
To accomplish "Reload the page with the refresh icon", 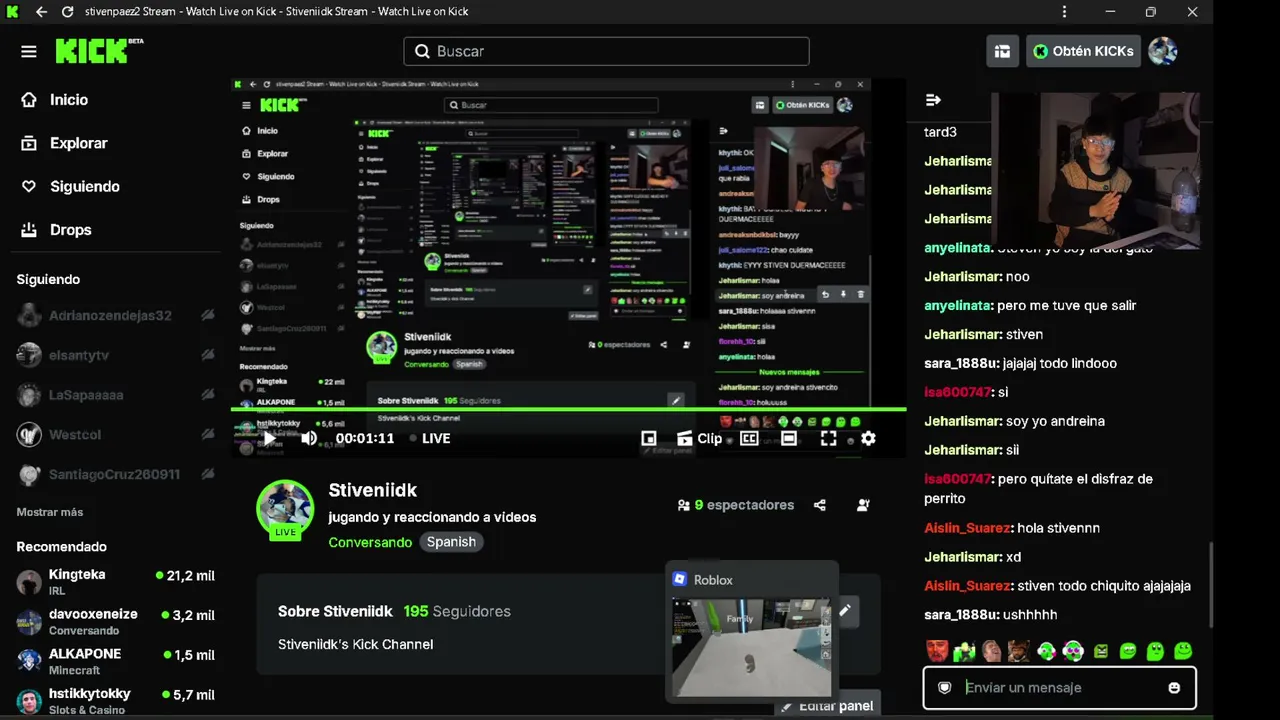I will tap(67, 12).
